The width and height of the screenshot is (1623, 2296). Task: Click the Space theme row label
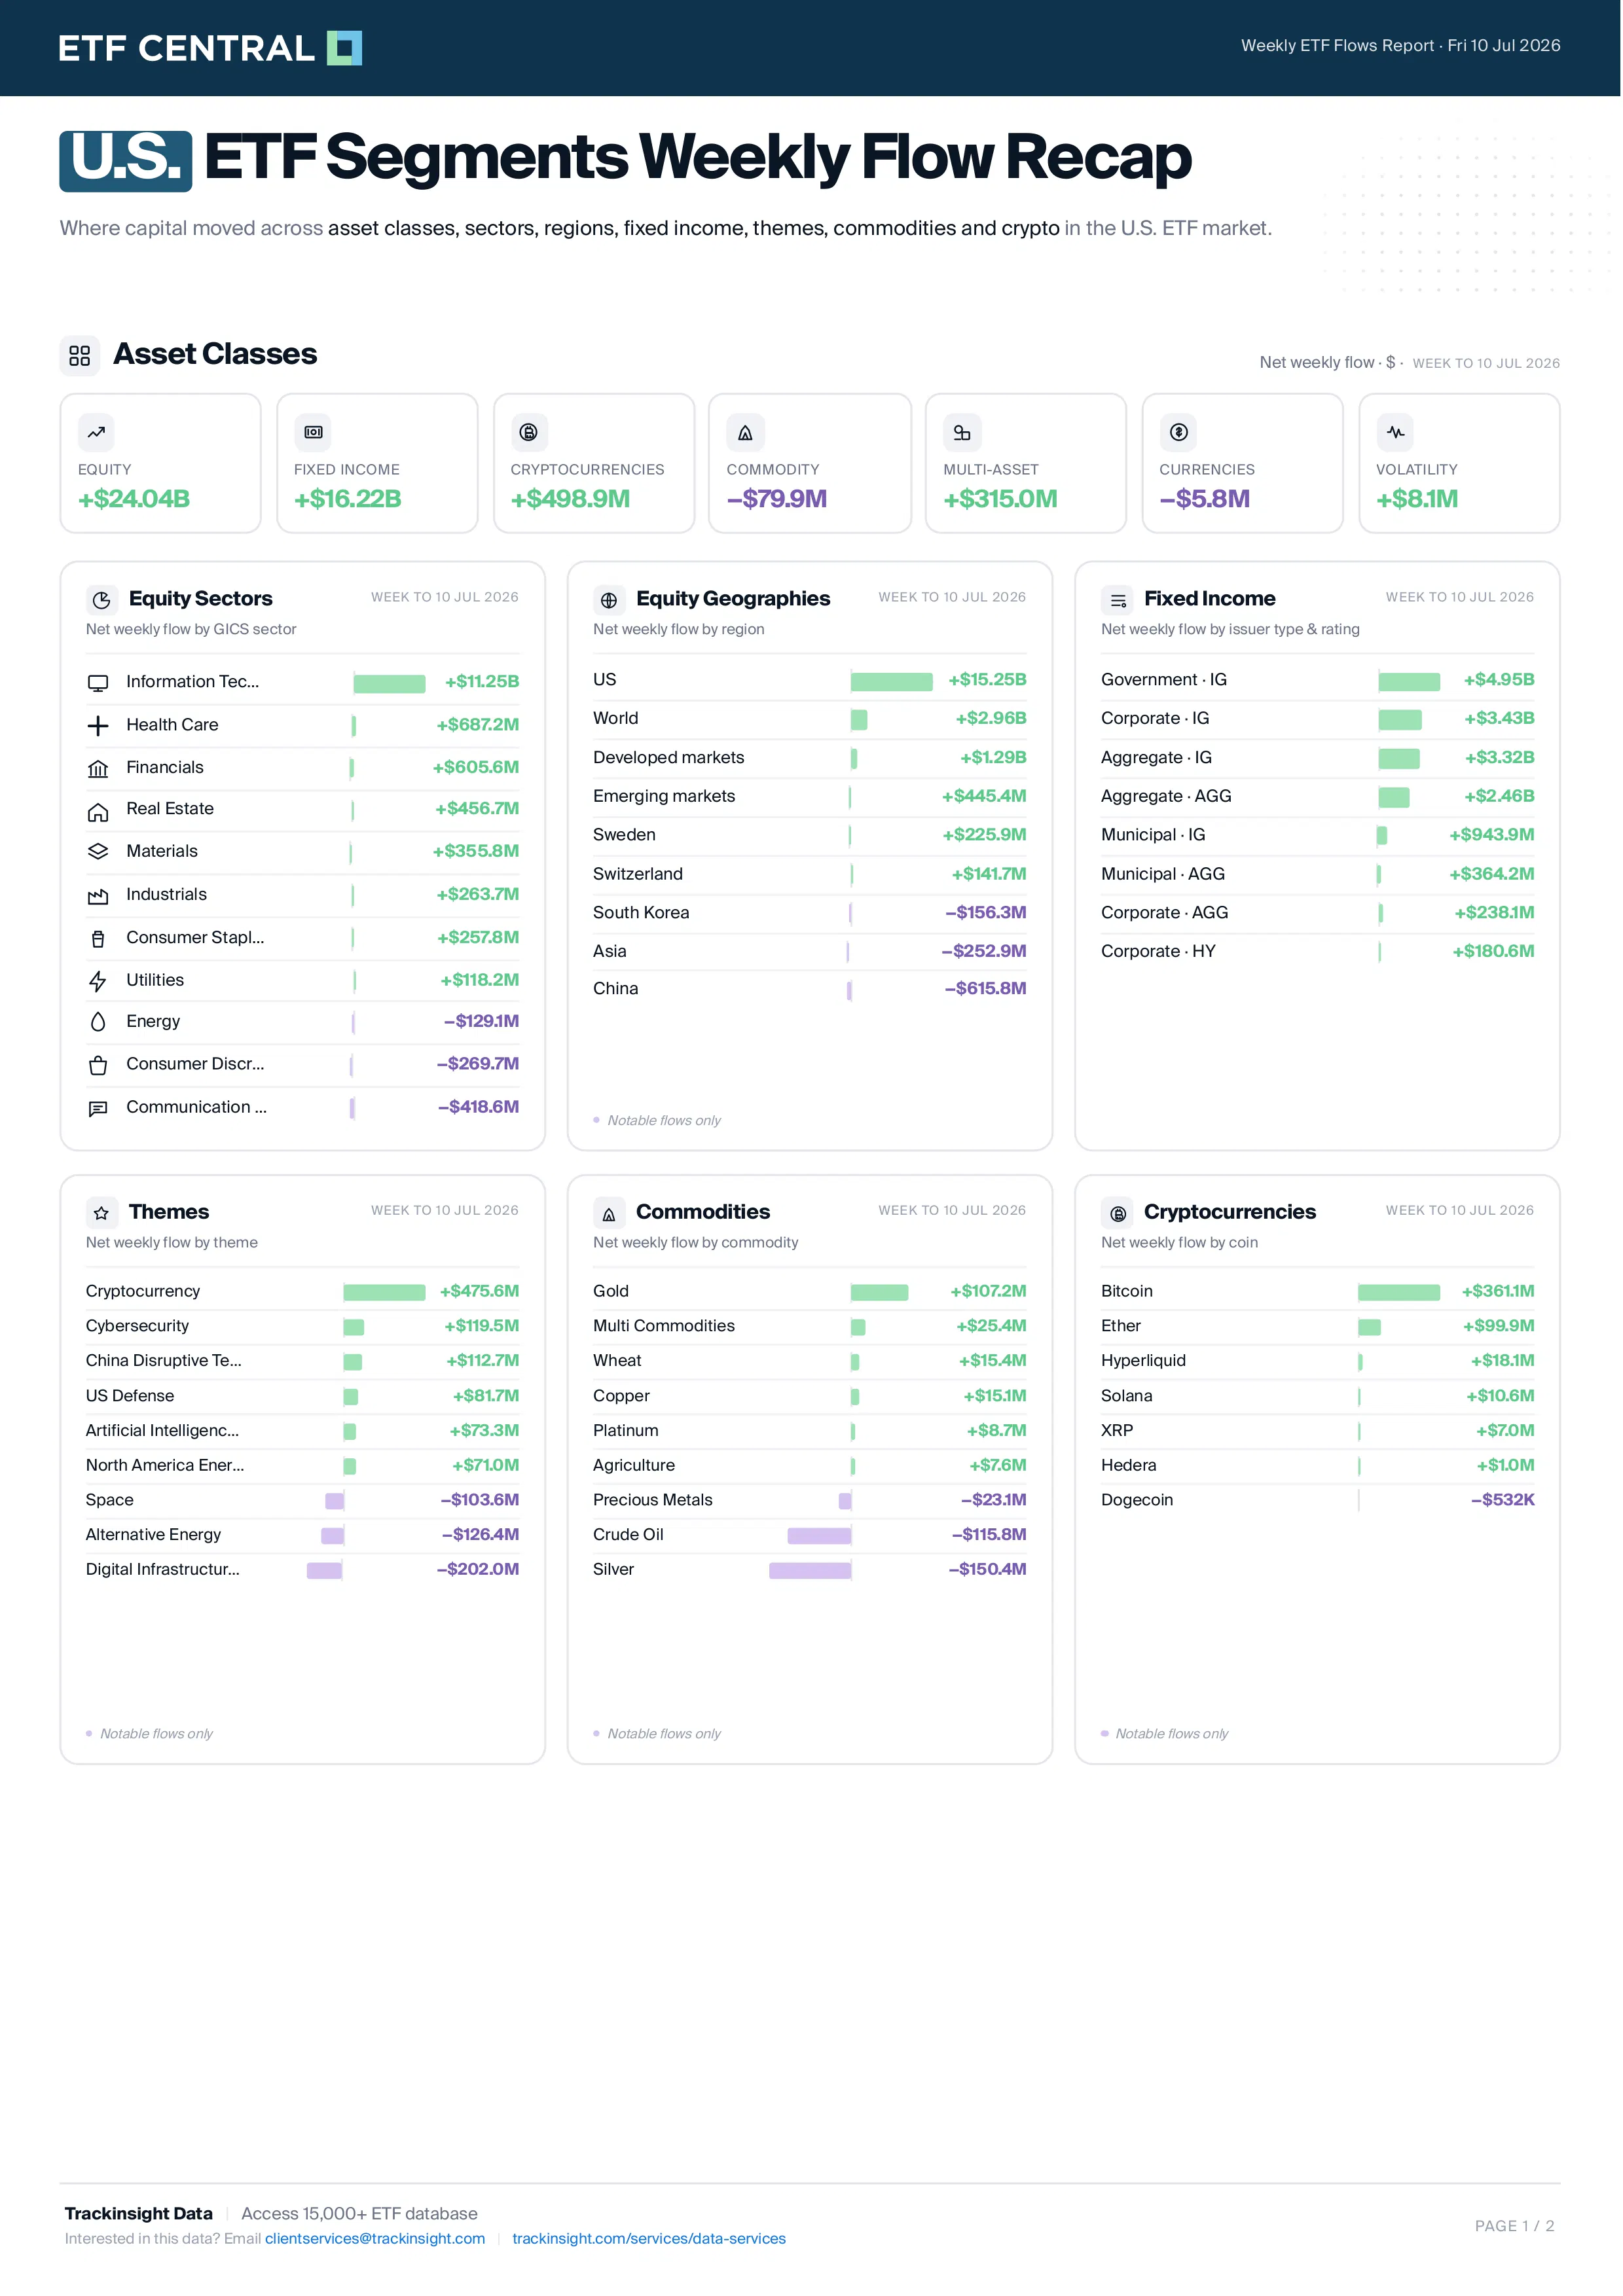(x=110, y=1500)
